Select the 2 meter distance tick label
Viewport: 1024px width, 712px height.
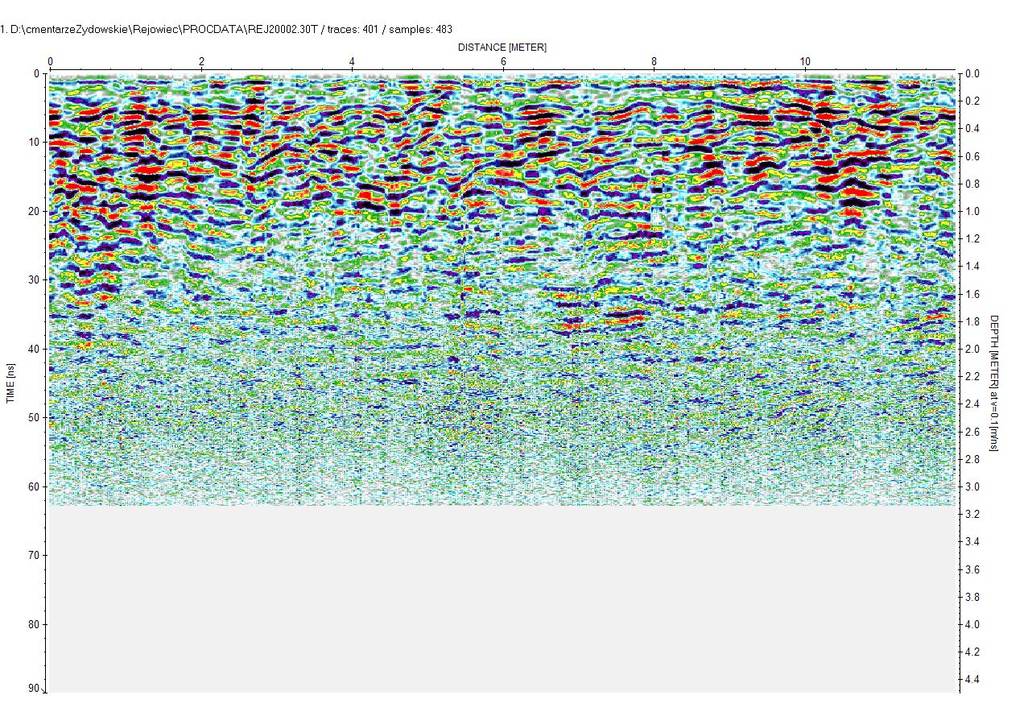coord(202,61)
